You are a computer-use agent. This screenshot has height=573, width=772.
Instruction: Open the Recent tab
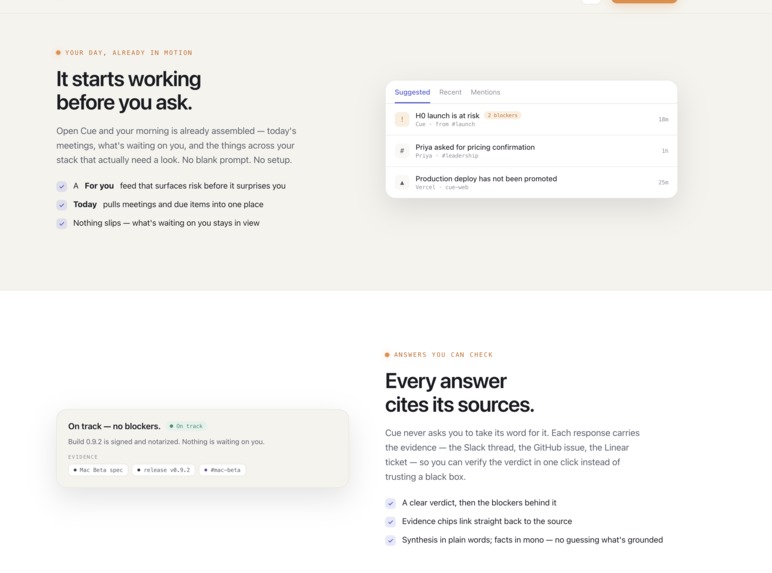coord(450,92)
